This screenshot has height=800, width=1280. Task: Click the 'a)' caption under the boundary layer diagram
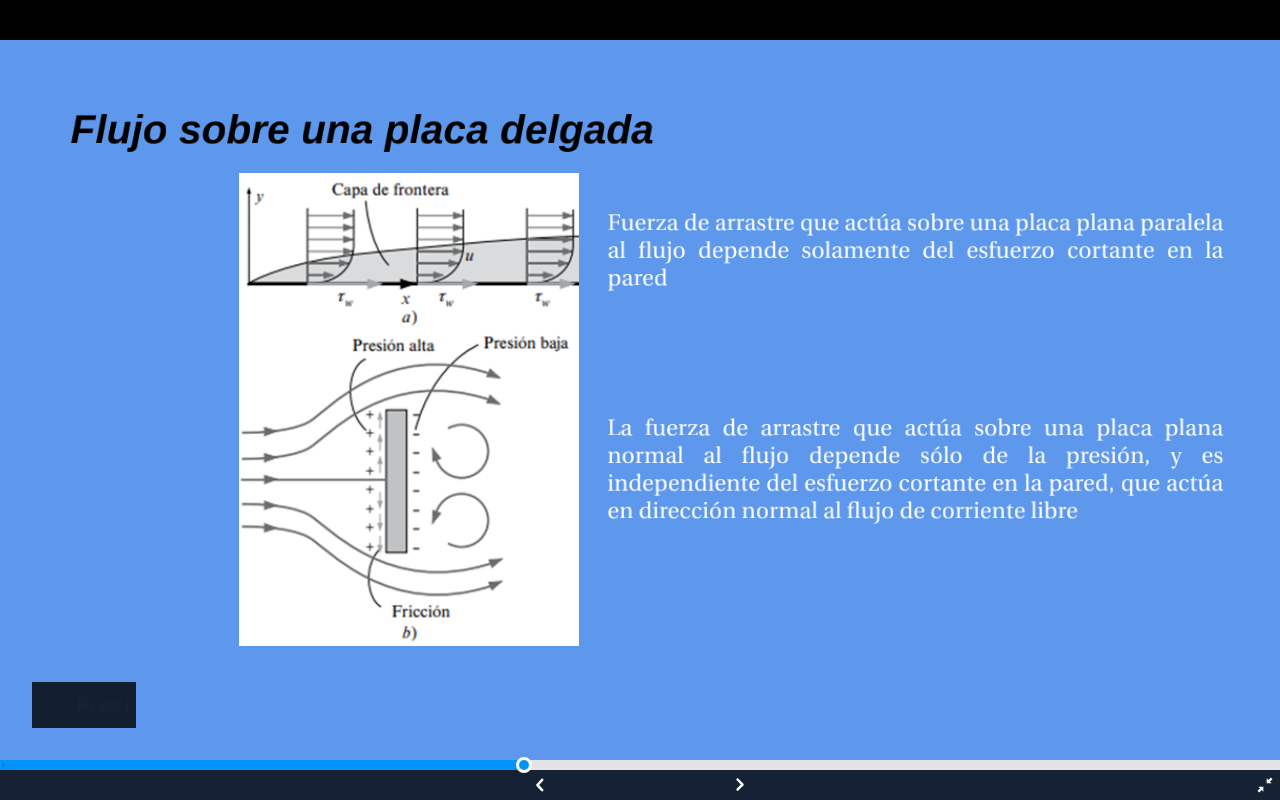tap(409, 317)
